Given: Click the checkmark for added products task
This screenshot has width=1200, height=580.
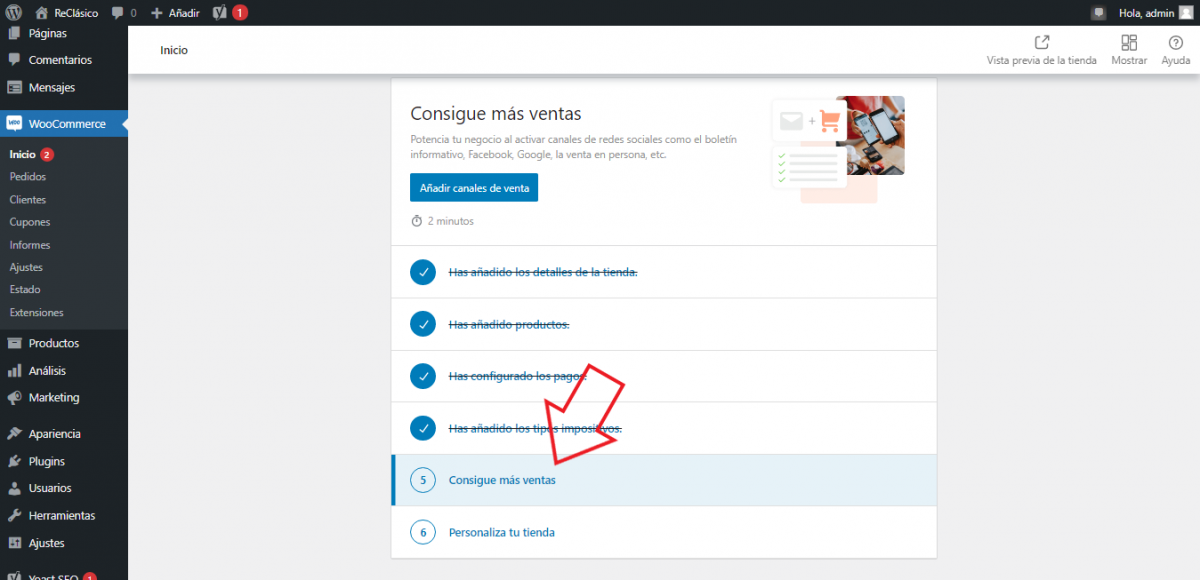Looking at the screenshot, I should (423, 324).
